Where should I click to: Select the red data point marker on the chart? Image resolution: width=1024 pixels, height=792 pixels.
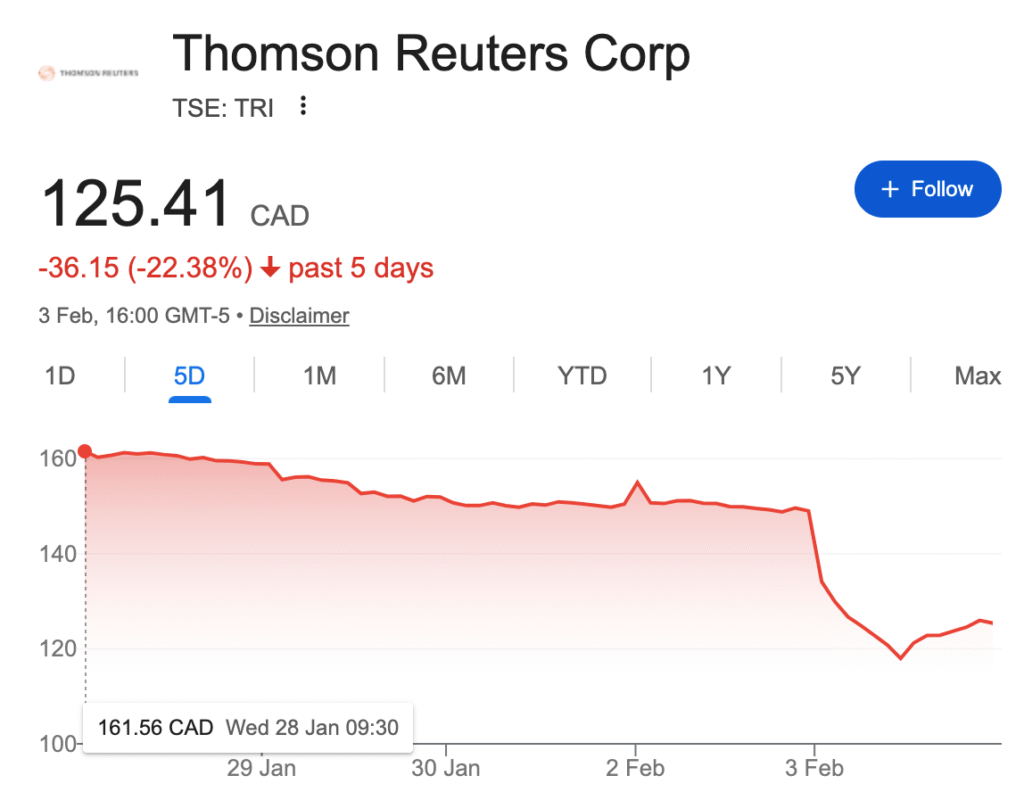coord(86,451)
